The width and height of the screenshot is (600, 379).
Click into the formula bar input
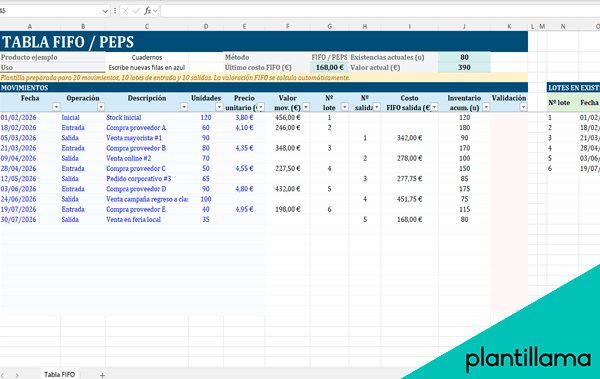(380, 11)
